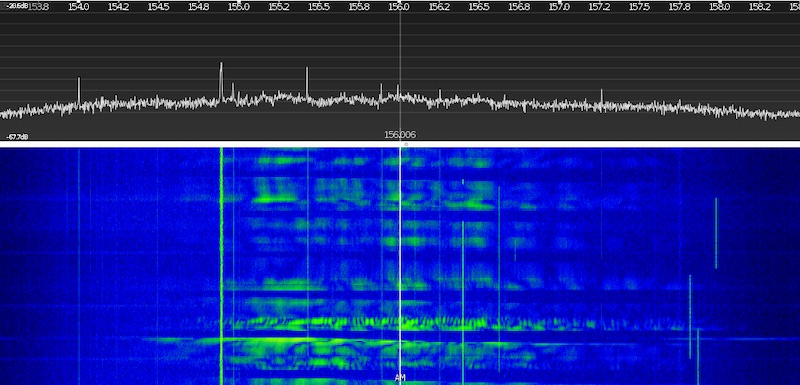Click the top-left dB reference level label
This screenshot has height=385, width=800.
(x=17, y=6)
